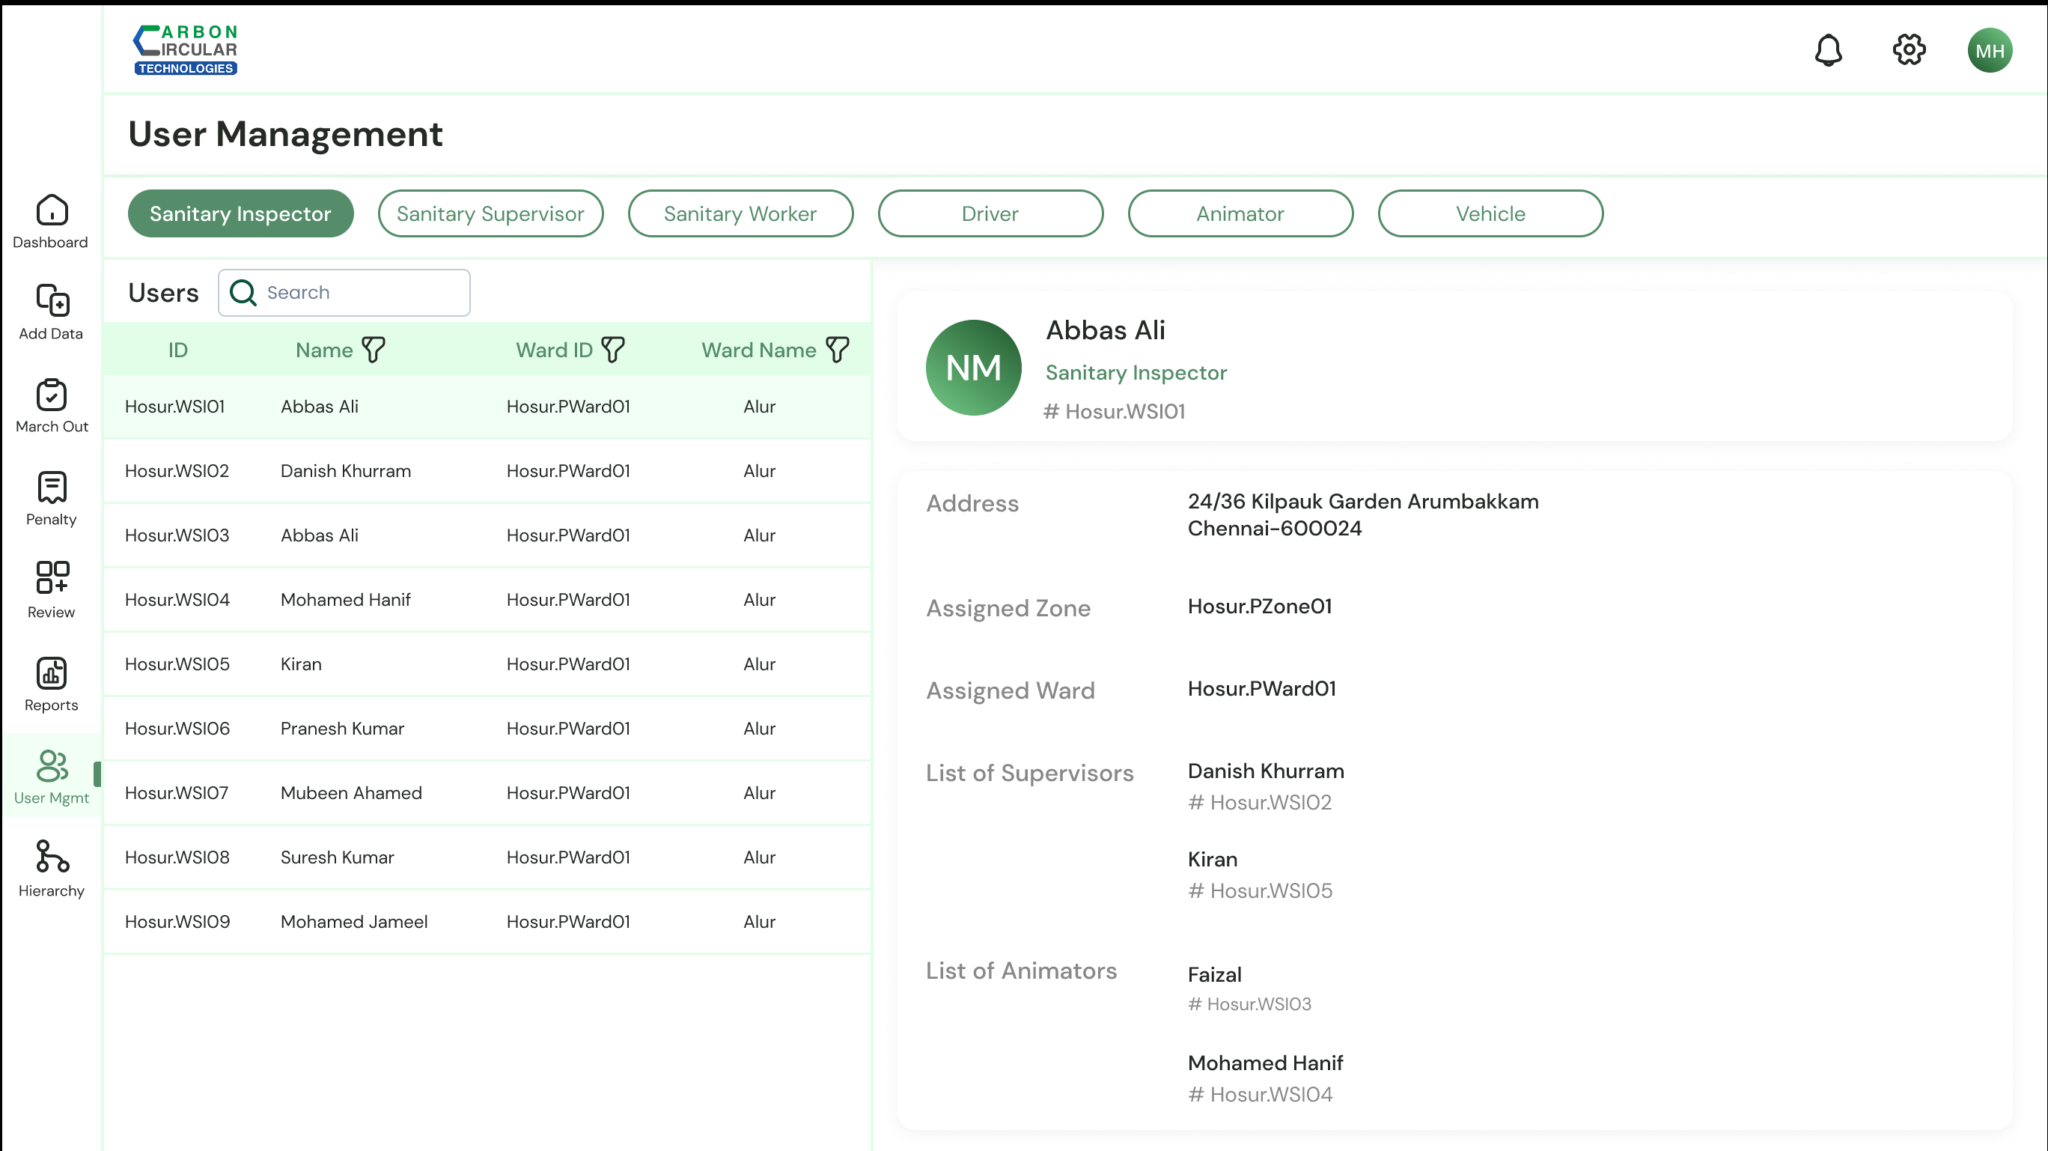
Task: Open settings with the gear icon
Action: 1908,49
